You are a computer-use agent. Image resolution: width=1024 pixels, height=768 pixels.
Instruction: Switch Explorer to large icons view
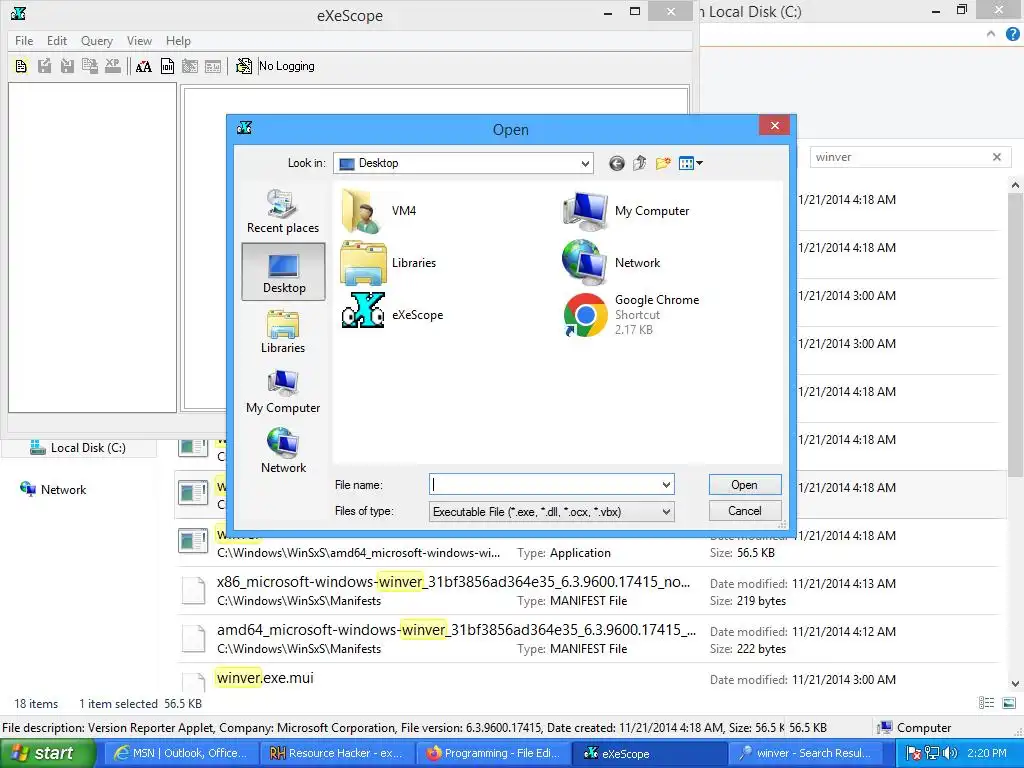[x=1009, y=703]
